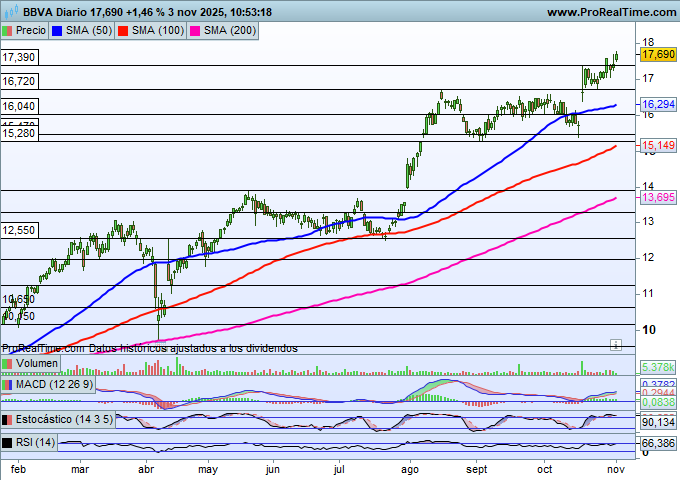The height and width of the screenshot is (480, 680).
Task: Open the RSI (14) indicator label
Action: coord(35,442)
